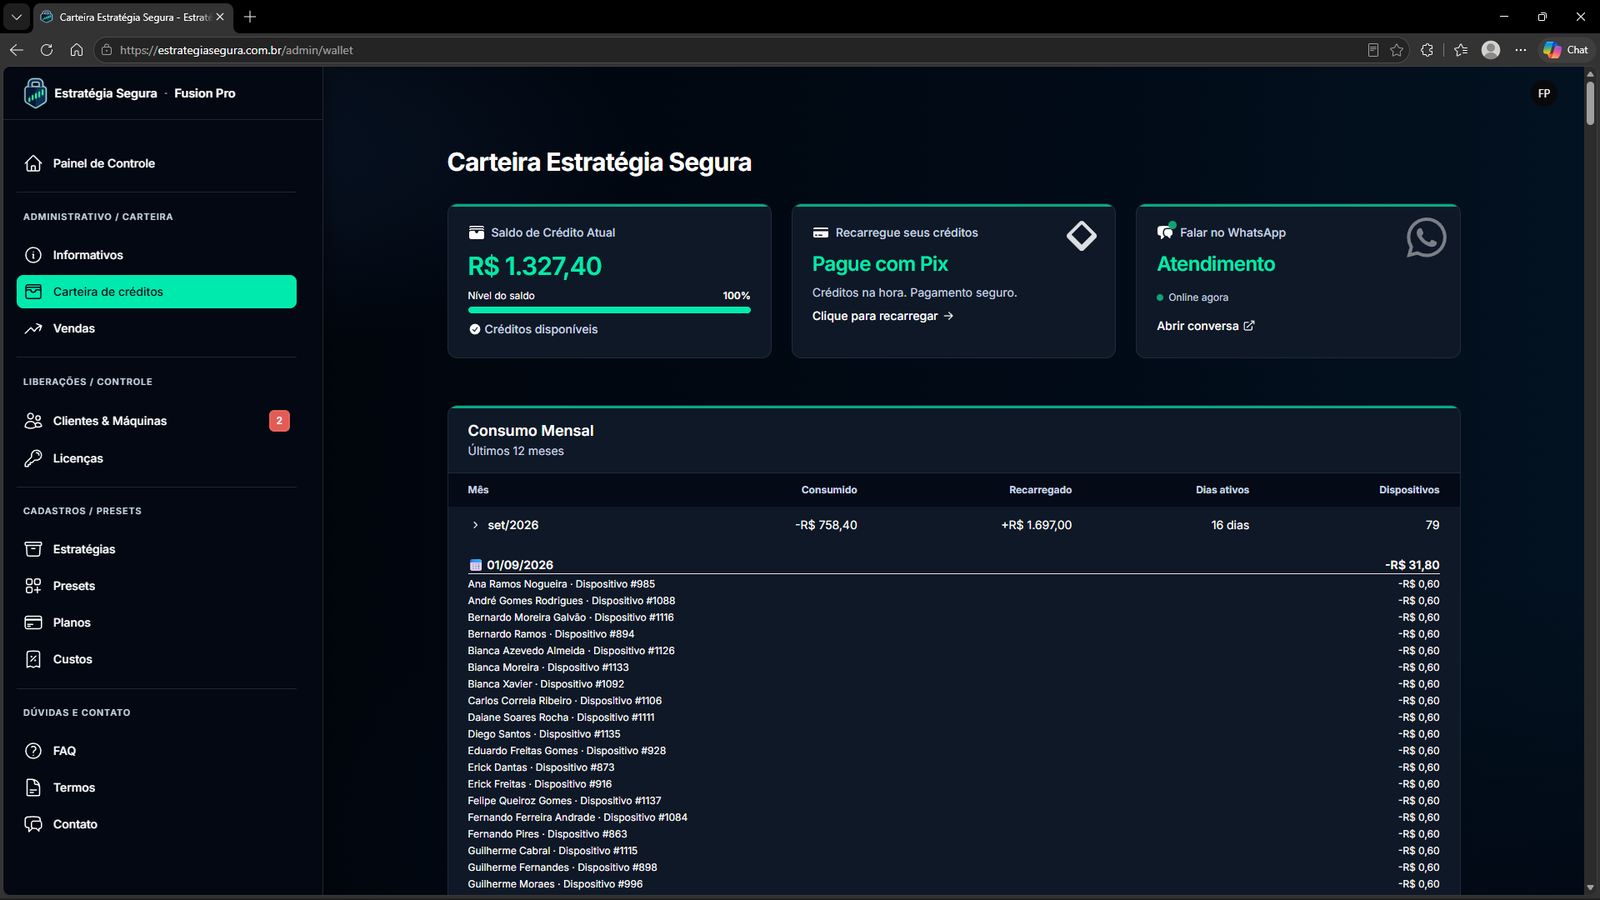The width and height of the screenshot is (1600, 900).
Task: Click the FAQ question mark icon
Action: click(x=33, y=751)
